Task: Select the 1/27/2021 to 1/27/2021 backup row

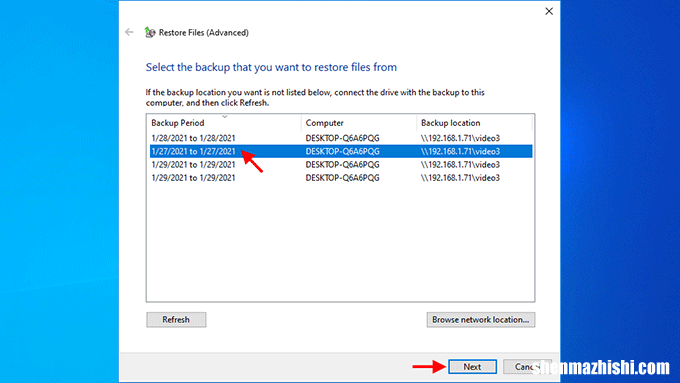Action: pyautogui.click(x=341, y=151)
